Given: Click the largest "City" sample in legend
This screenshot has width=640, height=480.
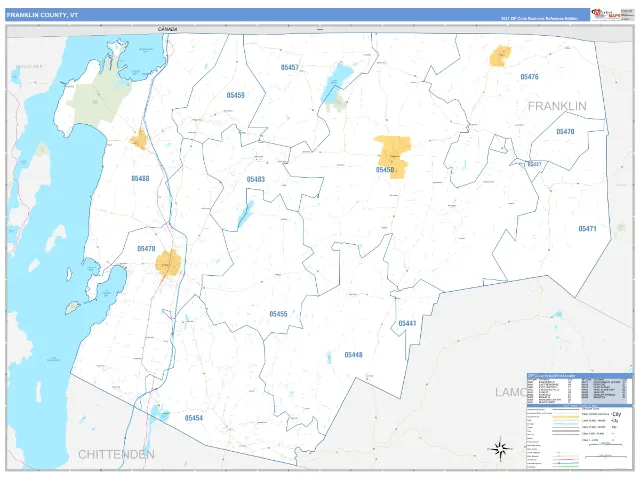Looking at the screenshot, I should click(616, 414).
